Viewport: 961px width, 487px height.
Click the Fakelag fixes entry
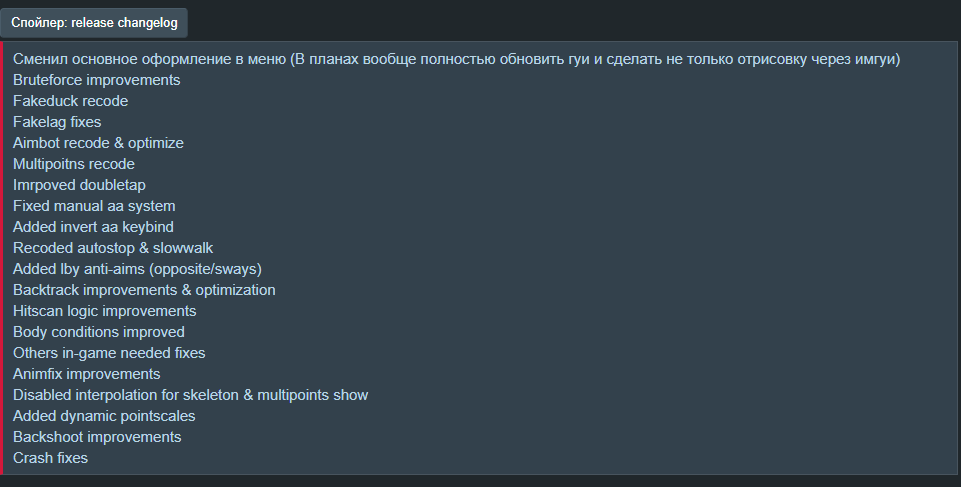click(x=57, y=122)
